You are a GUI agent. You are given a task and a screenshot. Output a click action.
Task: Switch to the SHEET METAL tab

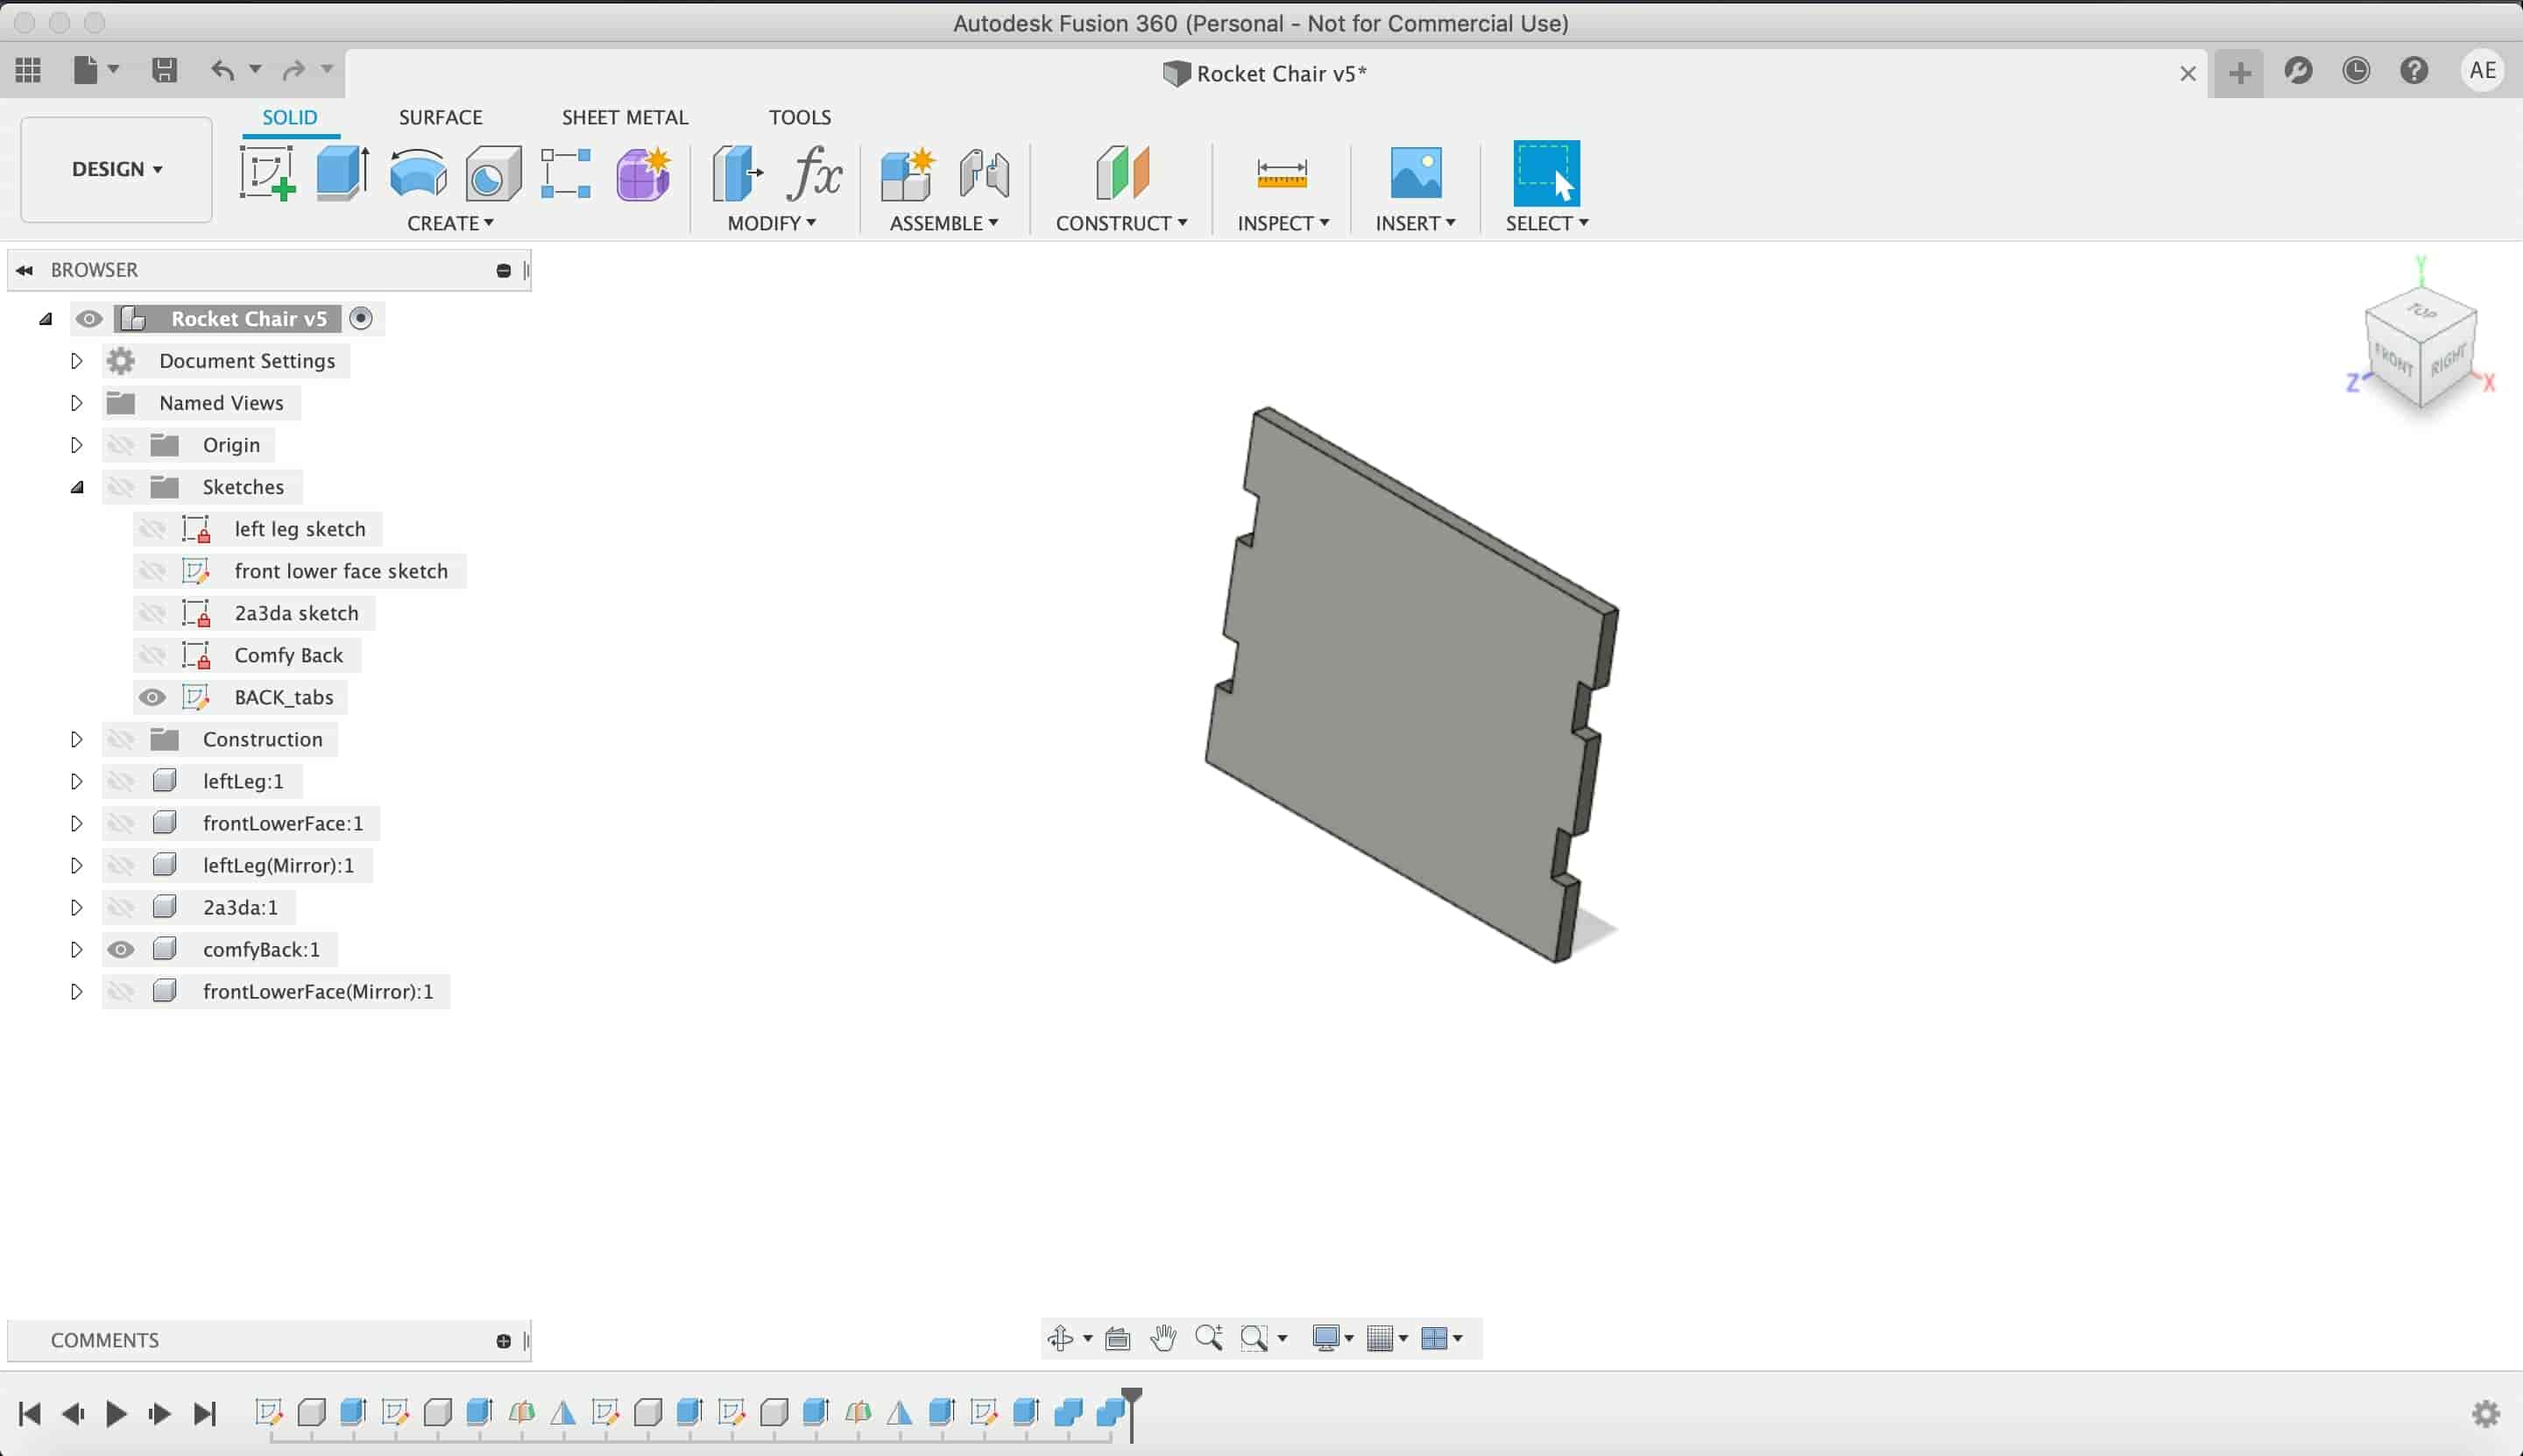625,117
